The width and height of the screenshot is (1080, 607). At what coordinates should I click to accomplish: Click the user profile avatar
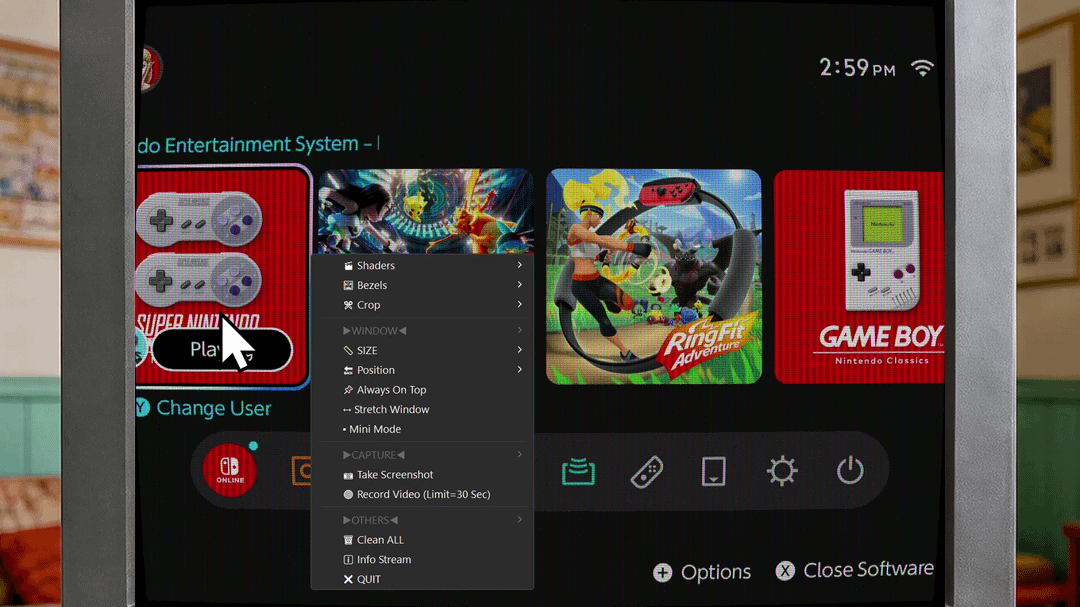click(x=151, y=69)
